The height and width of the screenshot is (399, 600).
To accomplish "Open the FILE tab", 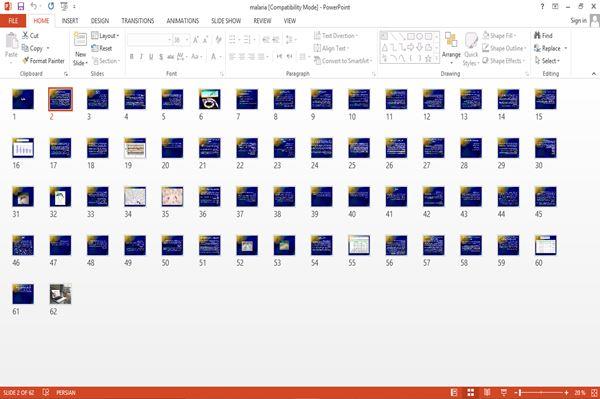I will click(x=13, y=21).
